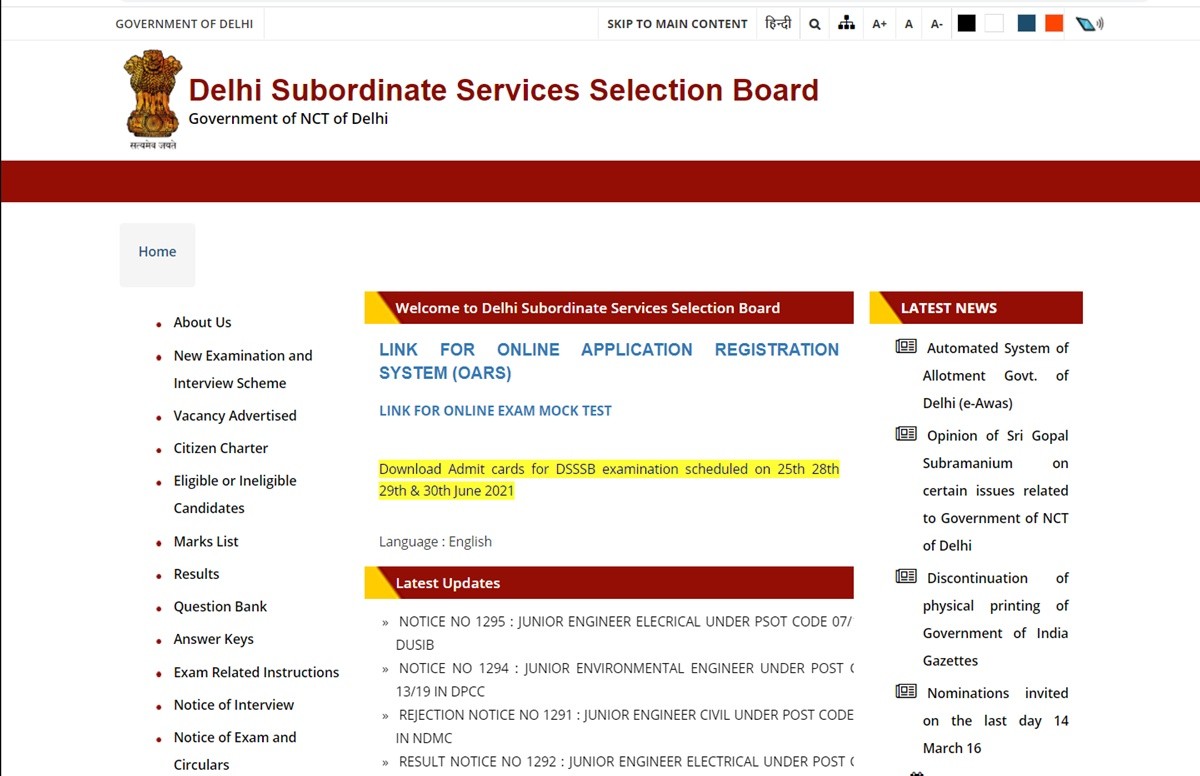Go to Answer Keys sidebar item
The width and height of the screenshot is (1200, 776).
(213, 639)
